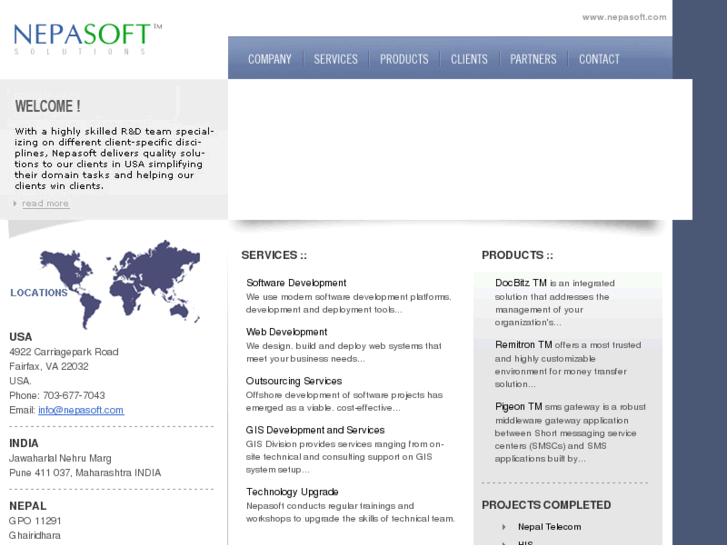Open the DocBitz TM product entry
This screenshot has height=545, width=727.
[521, 283]
